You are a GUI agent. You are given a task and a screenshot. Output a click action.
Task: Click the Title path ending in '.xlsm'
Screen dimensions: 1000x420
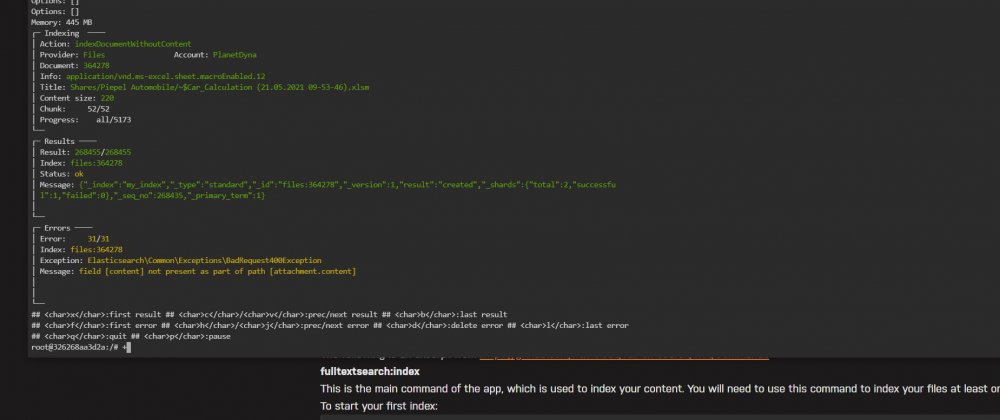[219, 87]
